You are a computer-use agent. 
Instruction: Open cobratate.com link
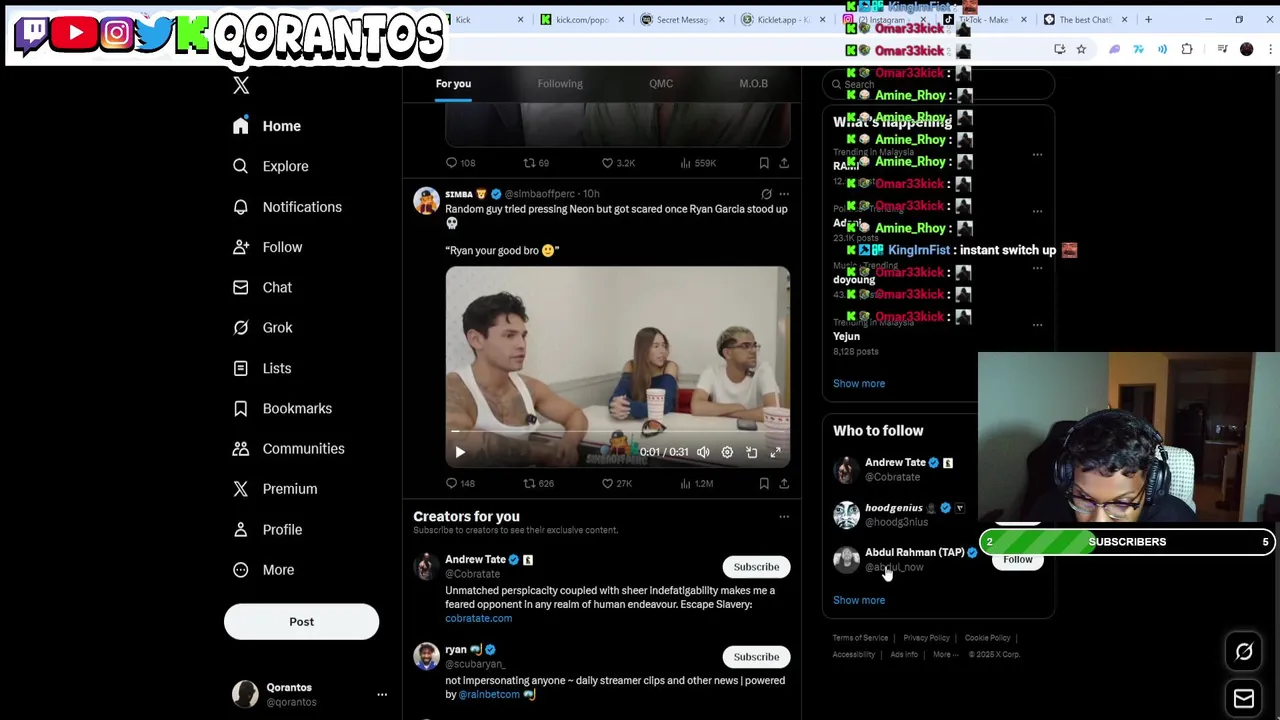[x=478, y=619]
